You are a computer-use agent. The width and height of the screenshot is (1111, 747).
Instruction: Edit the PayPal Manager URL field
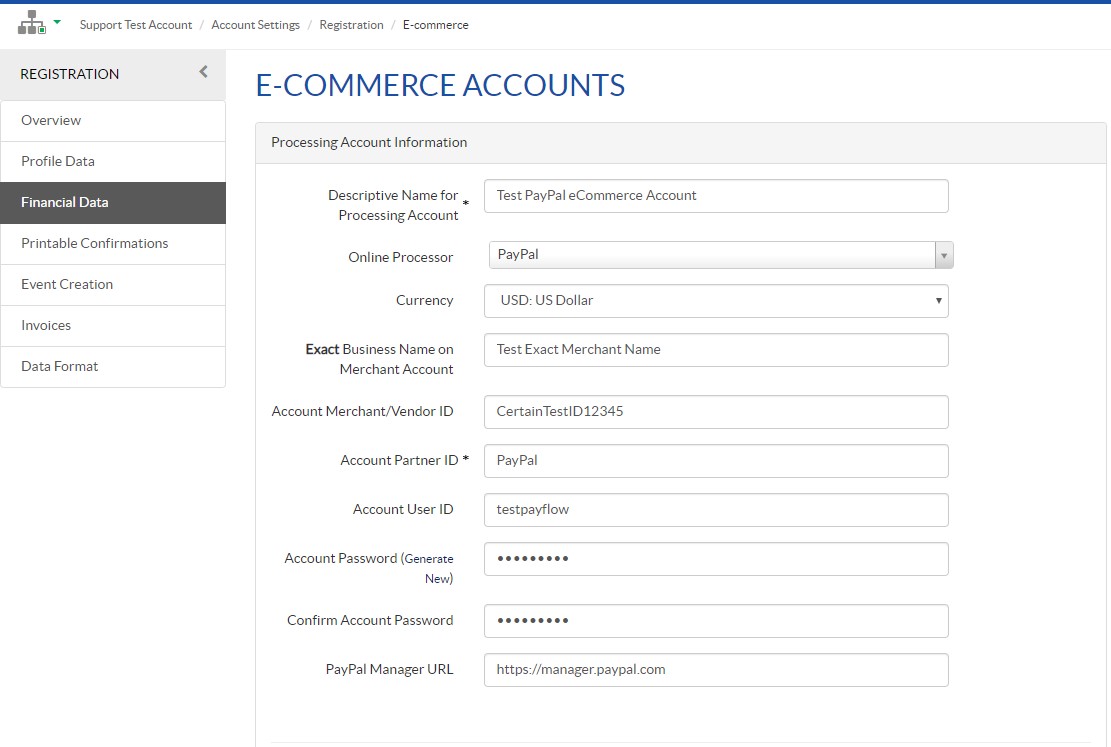click(x=716, y=670)
